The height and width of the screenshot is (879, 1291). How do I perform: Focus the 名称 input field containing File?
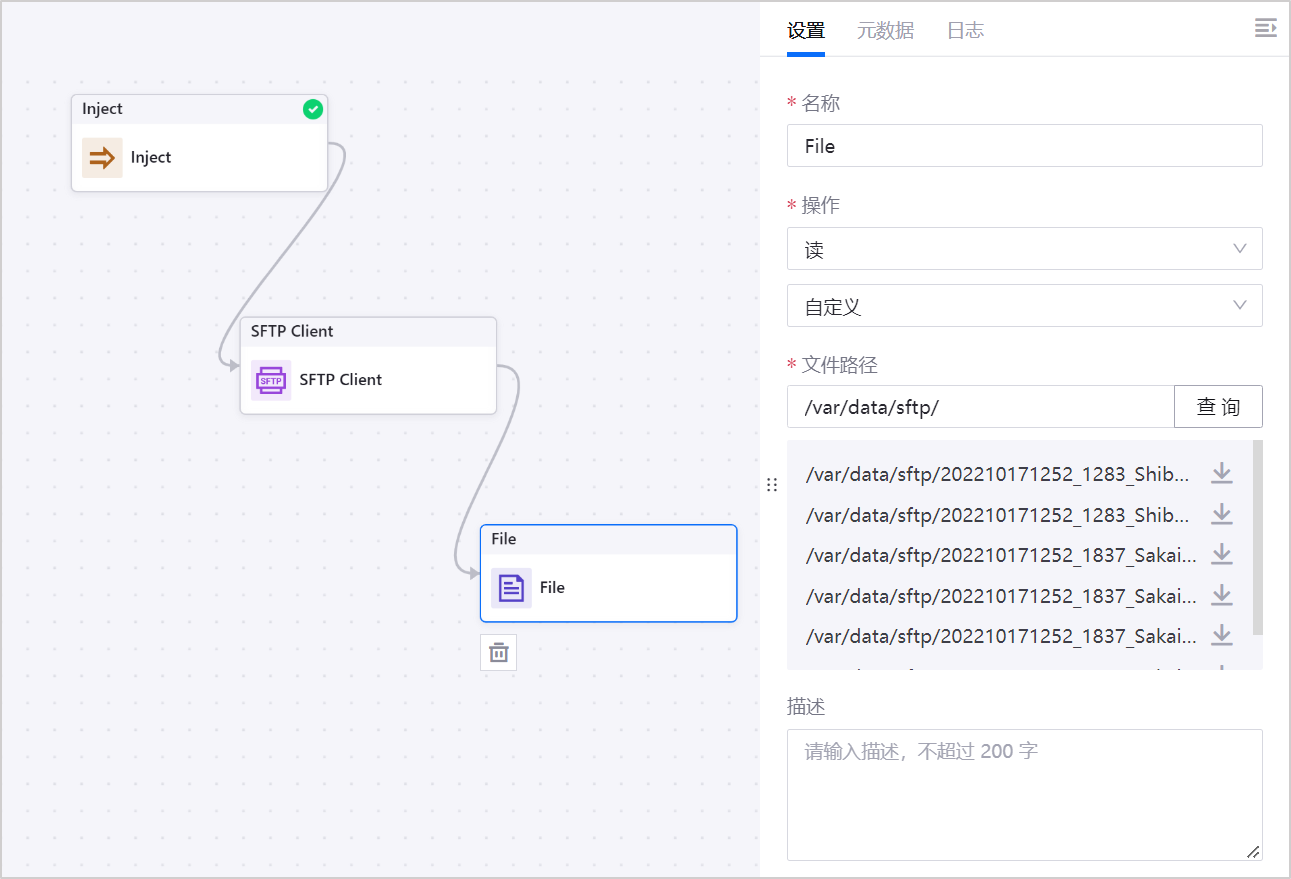[1024, 146]
